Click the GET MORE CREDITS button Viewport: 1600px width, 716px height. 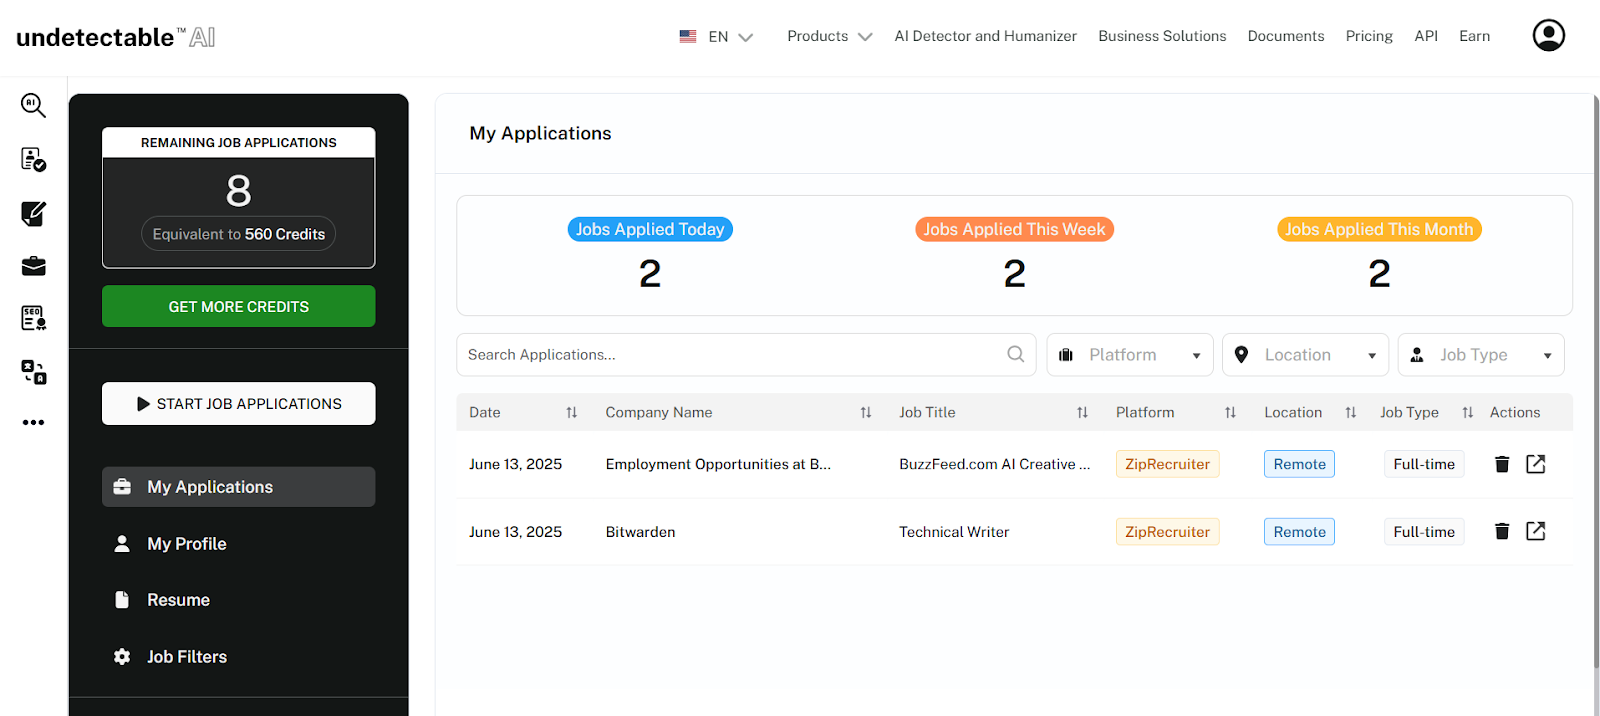click(239, 306)
